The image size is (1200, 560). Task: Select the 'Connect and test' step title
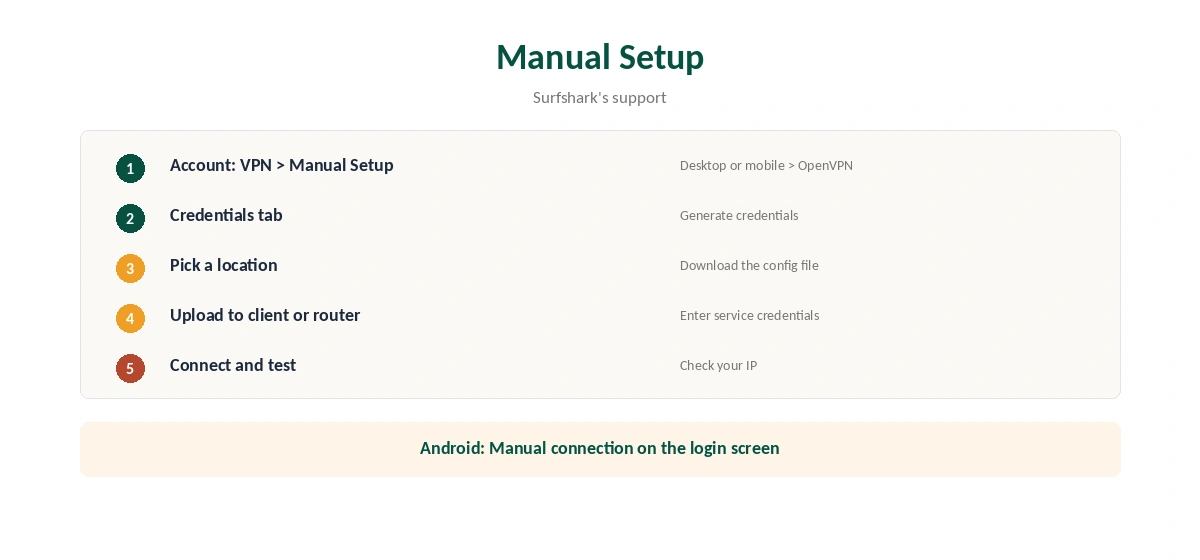tap(233, 365)
